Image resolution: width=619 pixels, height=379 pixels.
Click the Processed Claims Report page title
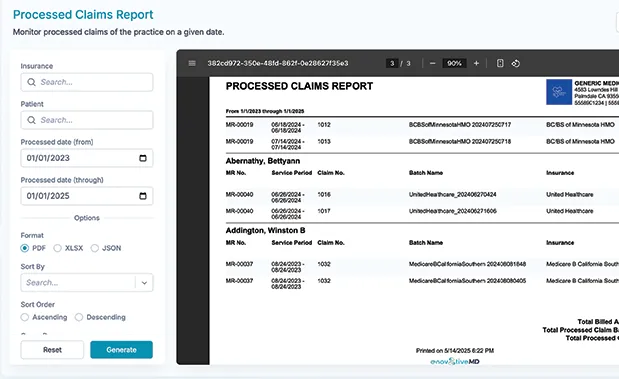(83, 15)
